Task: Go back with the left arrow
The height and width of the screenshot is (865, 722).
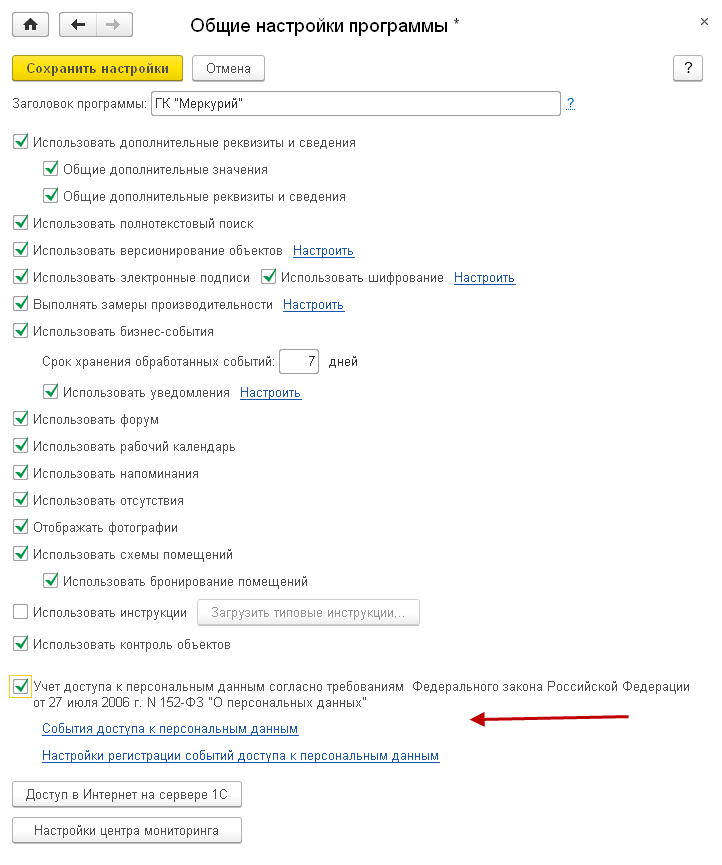Action: click(x=79, y=24)
